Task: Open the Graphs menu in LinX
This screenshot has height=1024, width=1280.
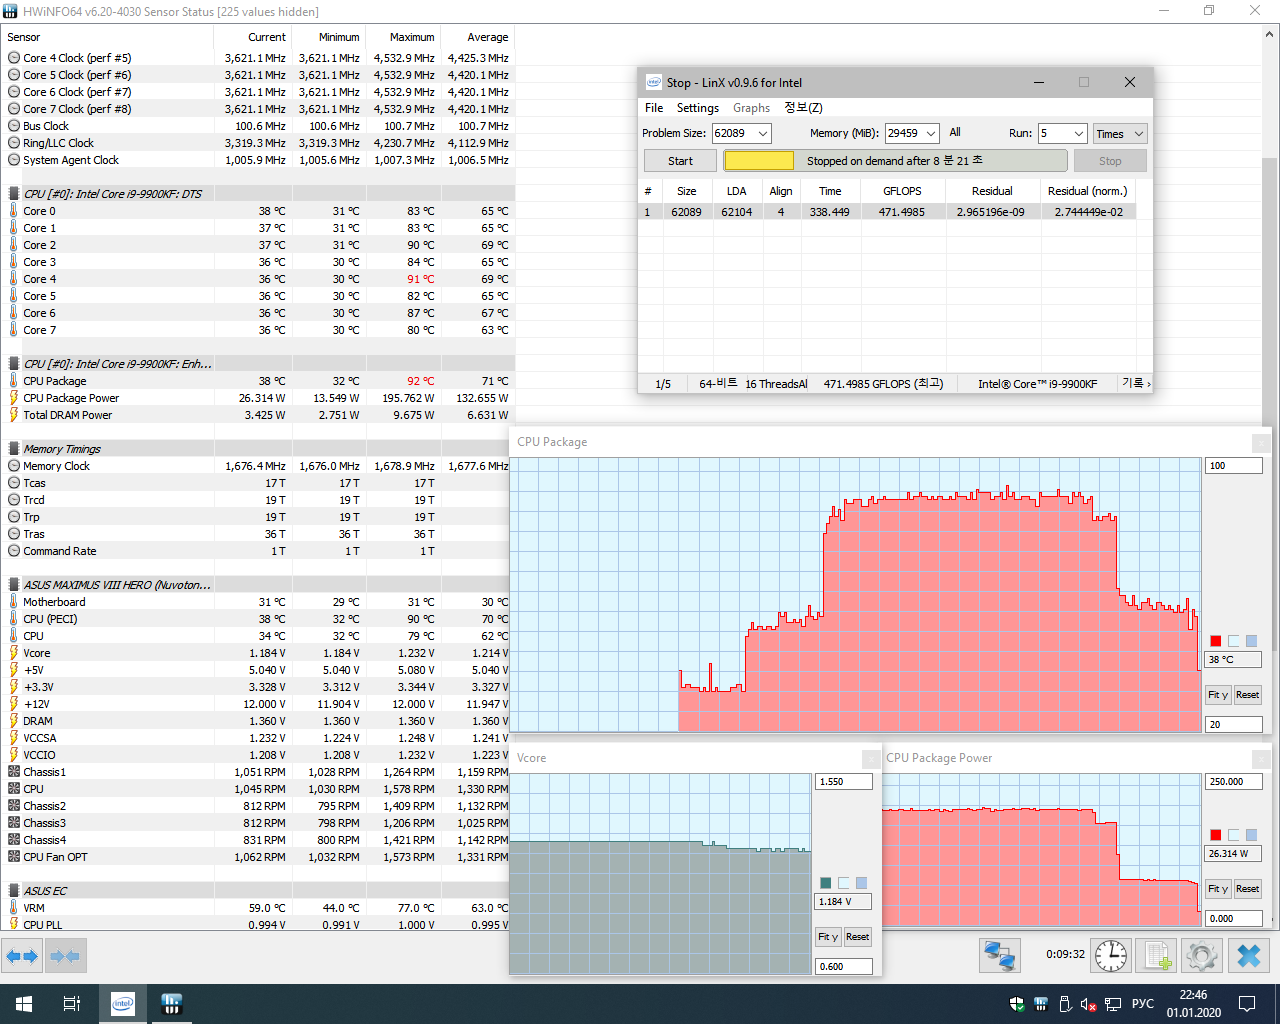Action: [751, 108]
